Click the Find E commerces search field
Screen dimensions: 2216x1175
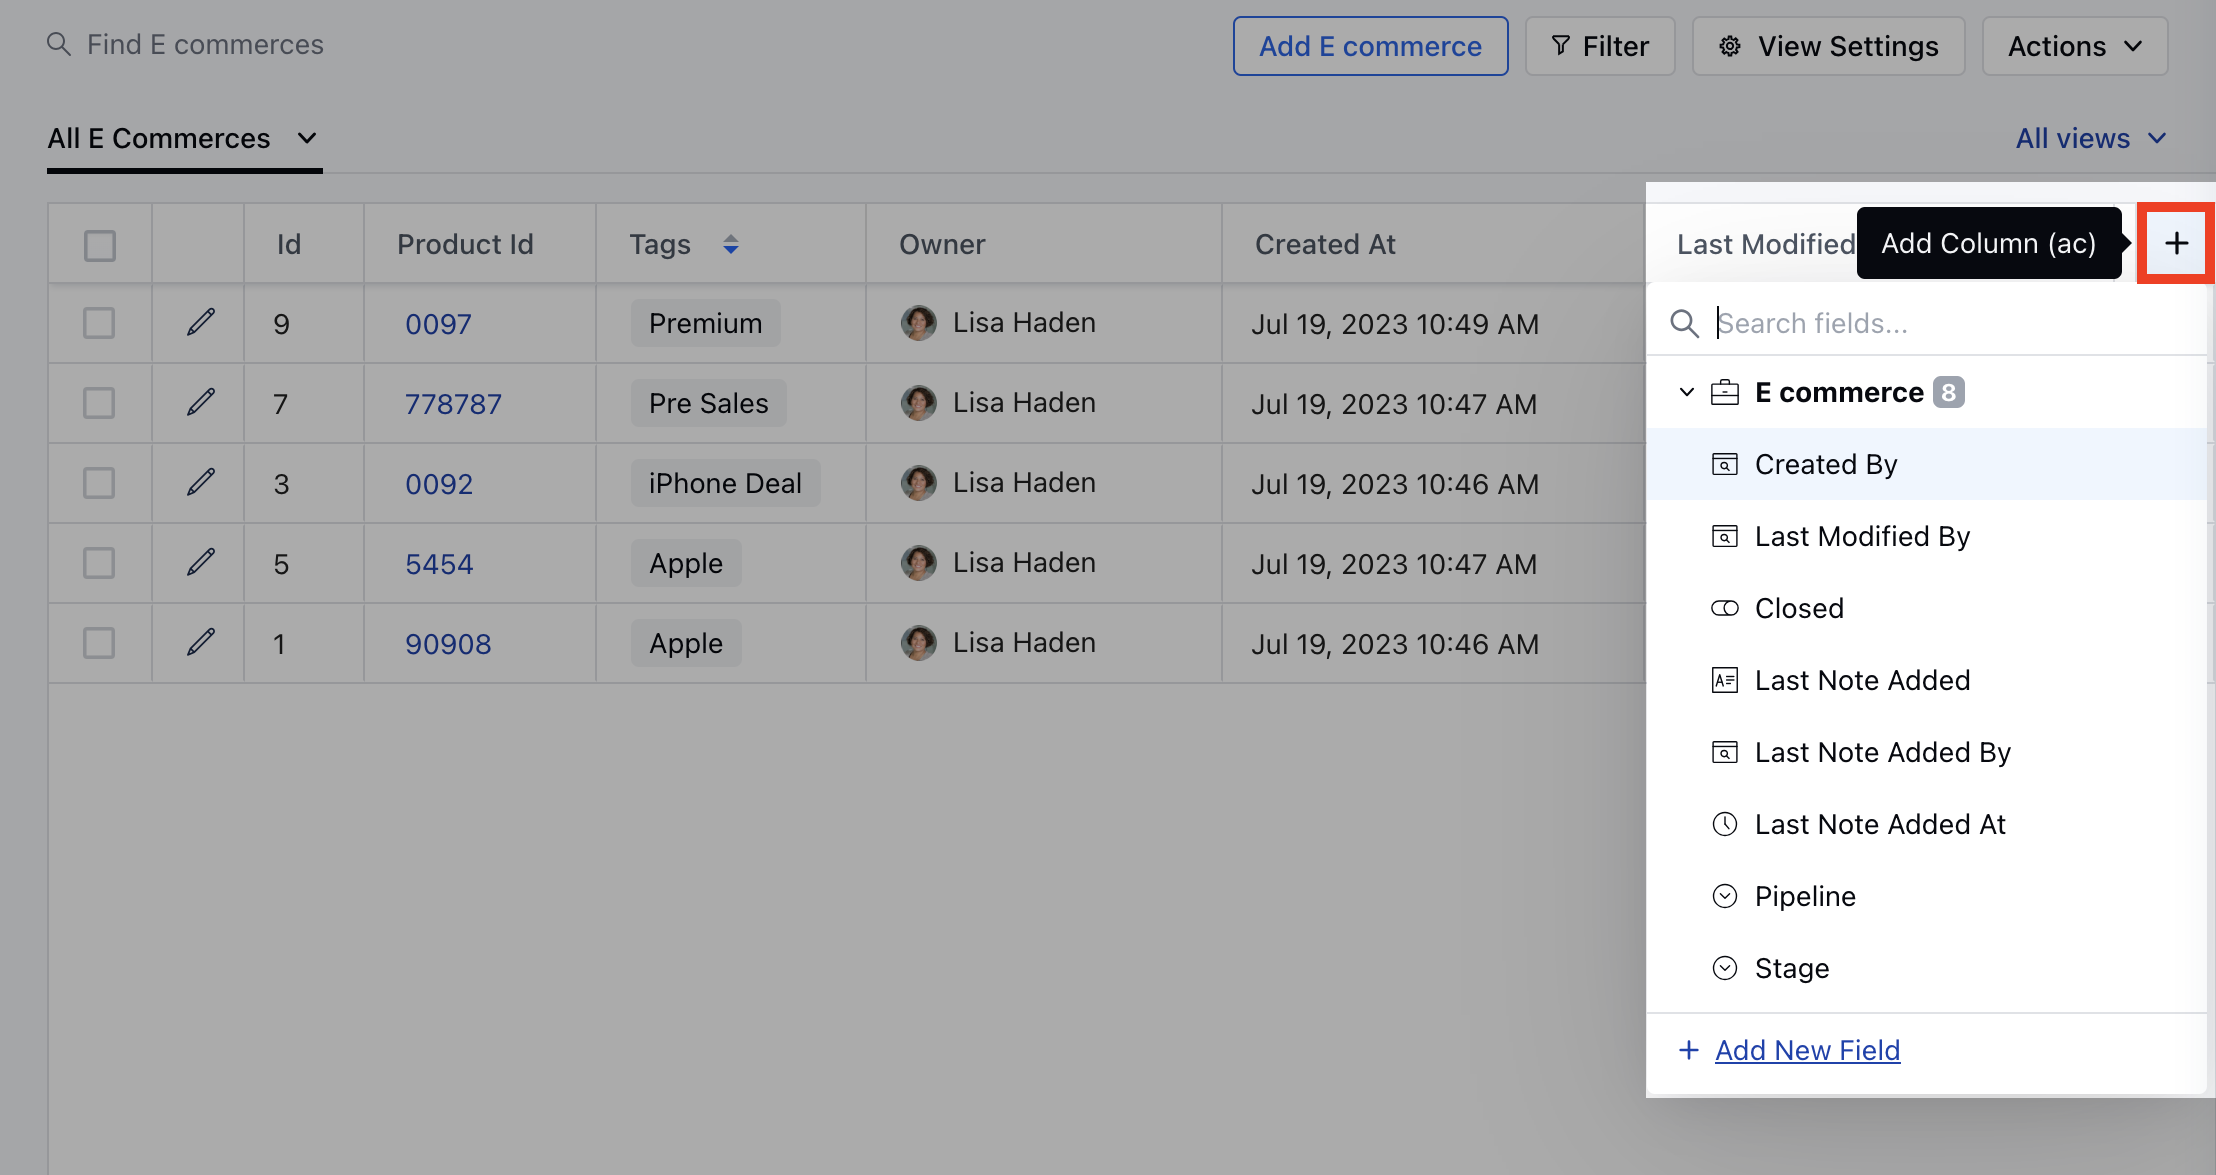pyautogui.click(x=205, y=44)
